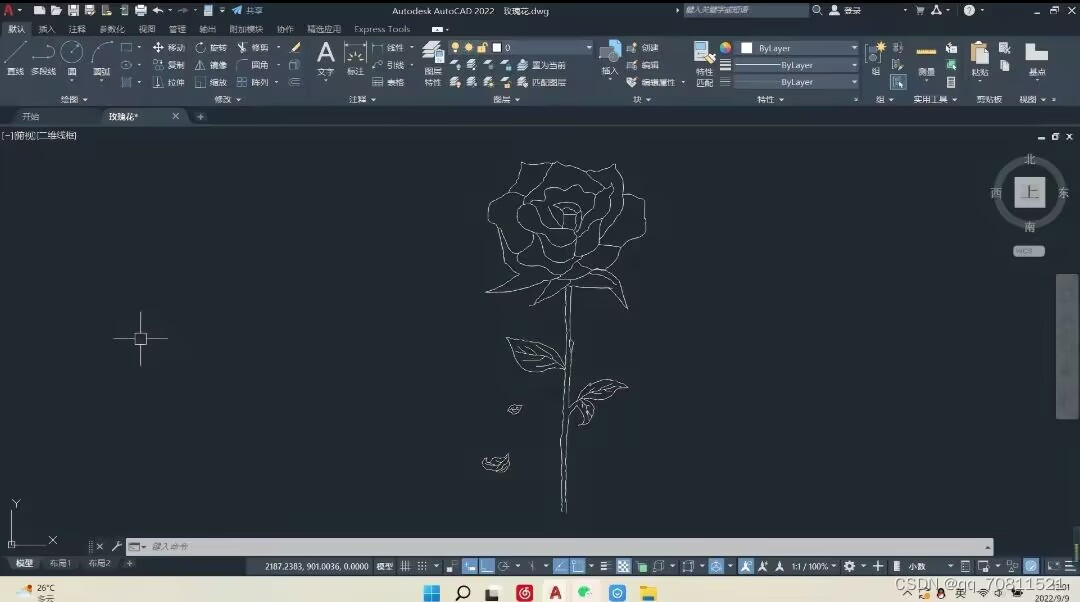
Task: Click the color wheel icon in Properties panel
Action: (725, 48)
